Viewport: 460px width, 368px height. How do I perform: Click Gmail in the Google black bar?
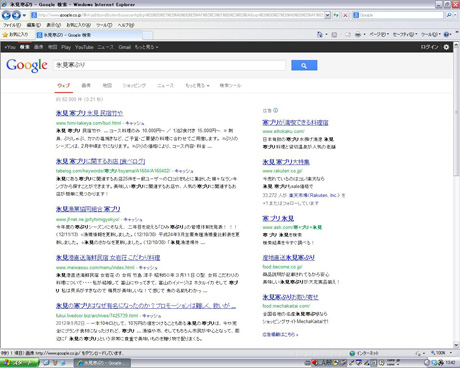[x=125, y=47]
